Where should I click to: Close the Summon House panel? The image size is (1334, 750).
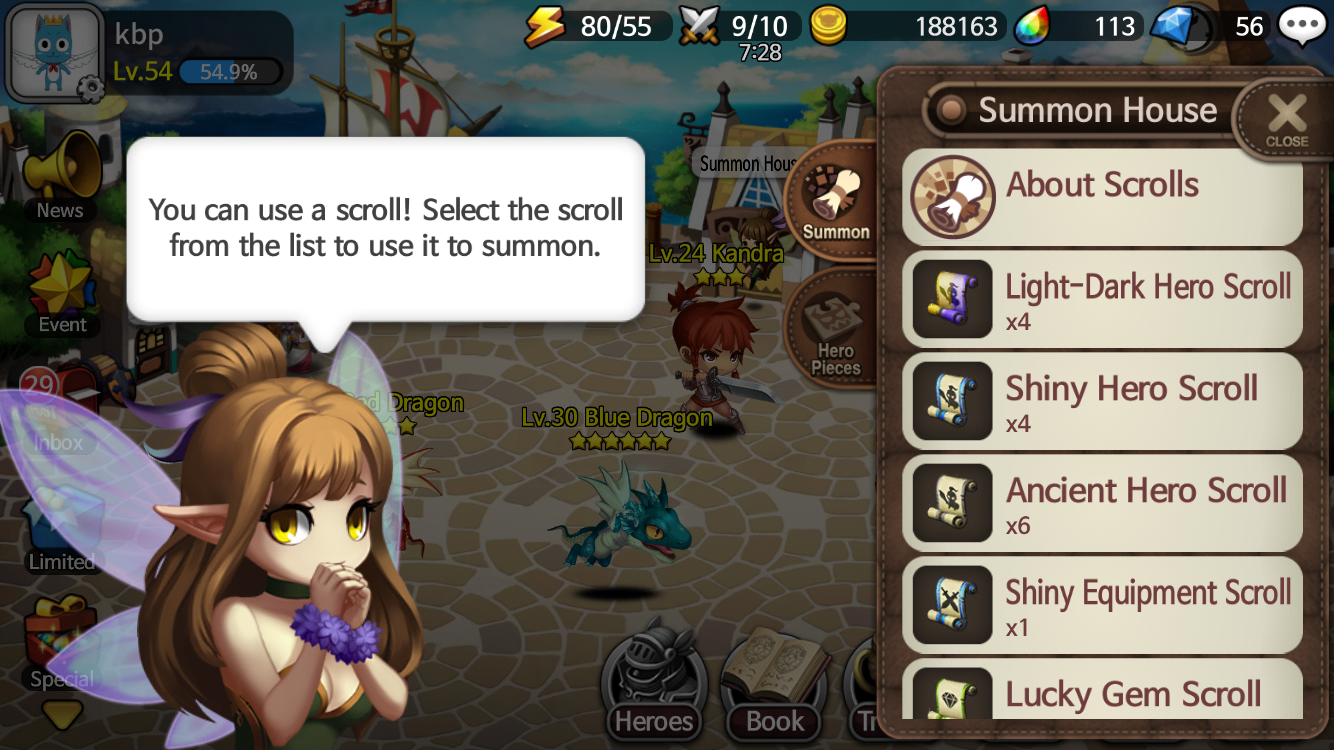[x=1286, y=120]
